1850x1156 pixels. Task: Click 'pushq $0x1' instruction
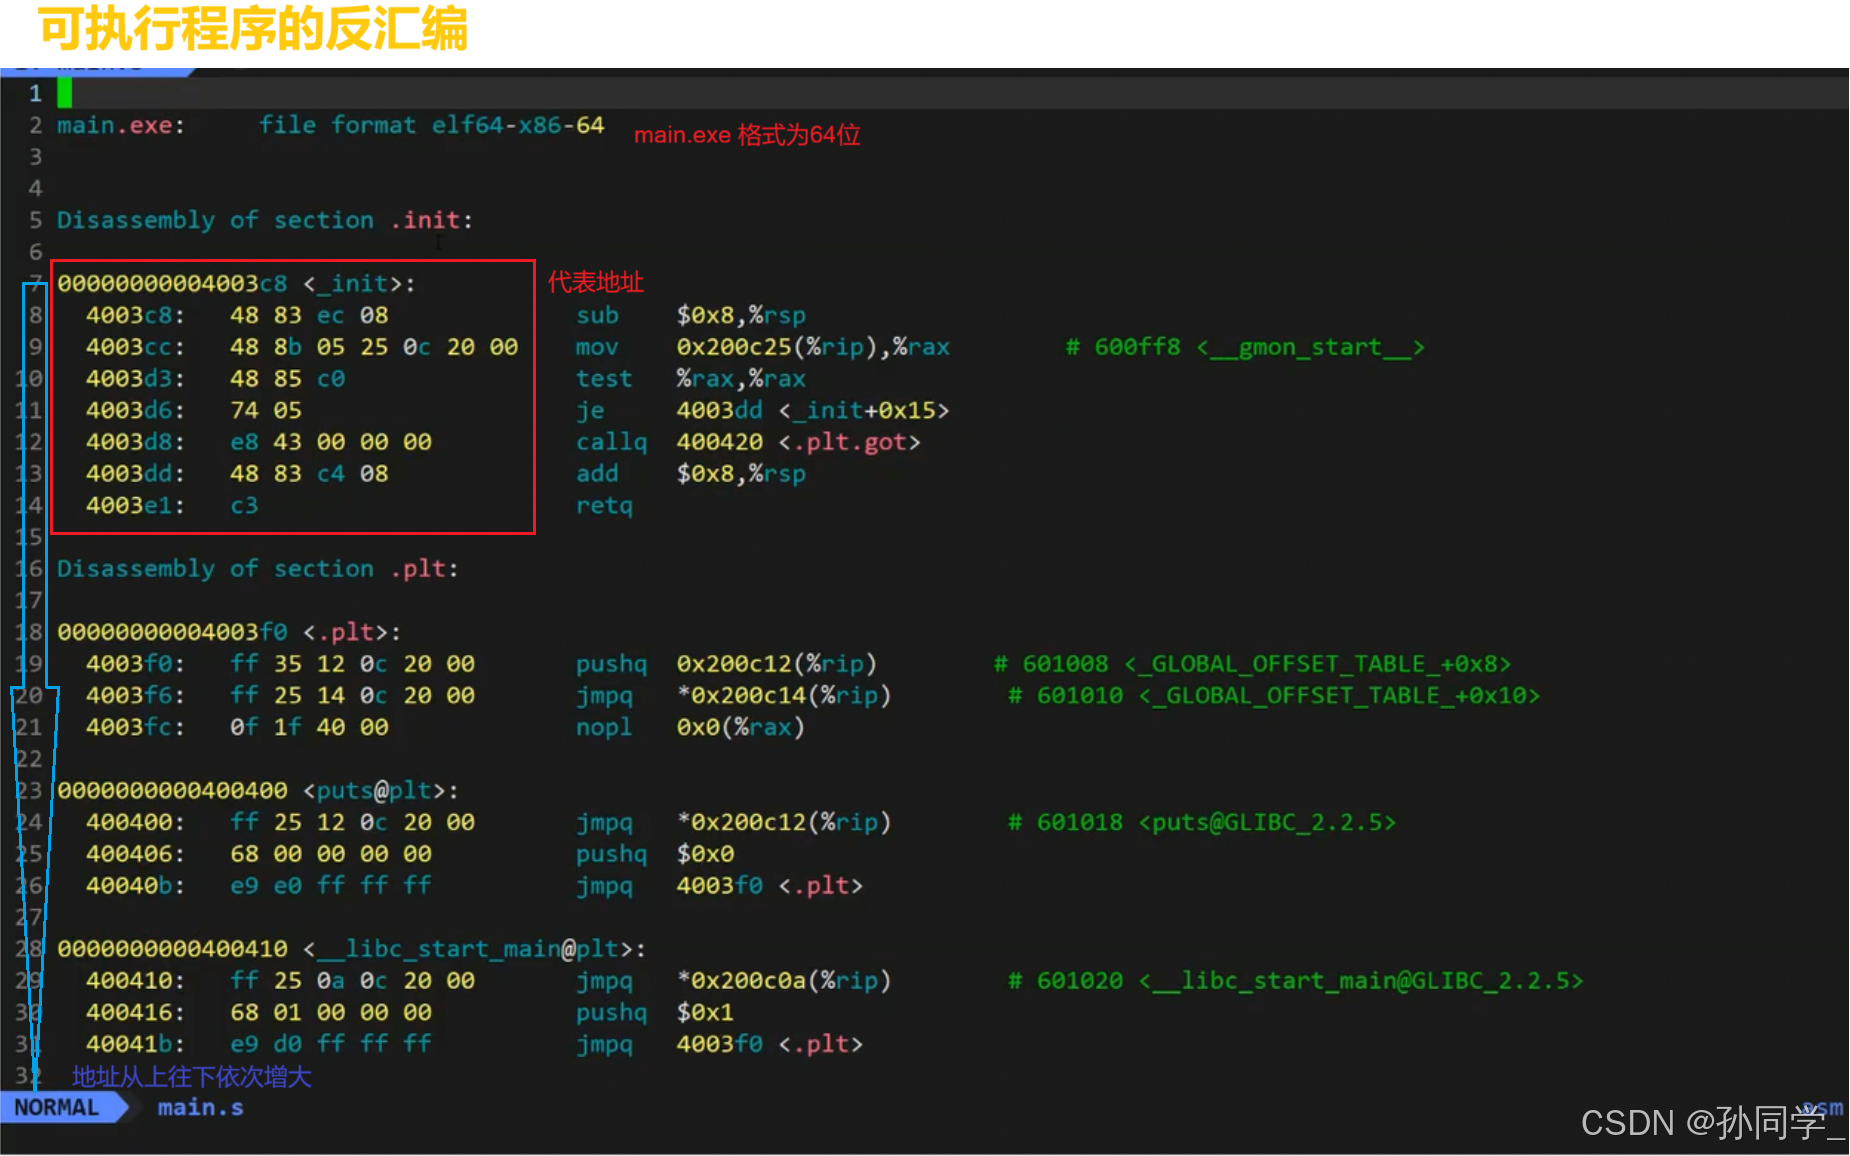coord(655,1012)
